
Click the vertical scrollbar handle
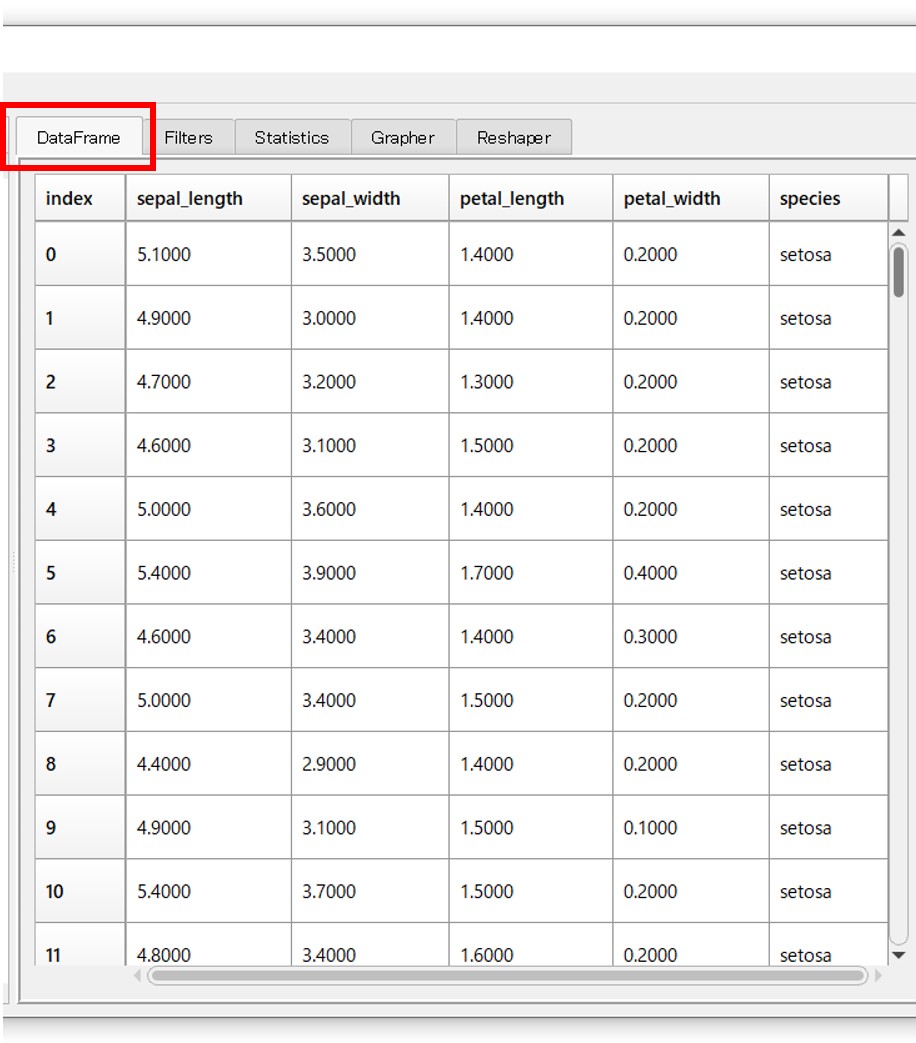point(898,272)
